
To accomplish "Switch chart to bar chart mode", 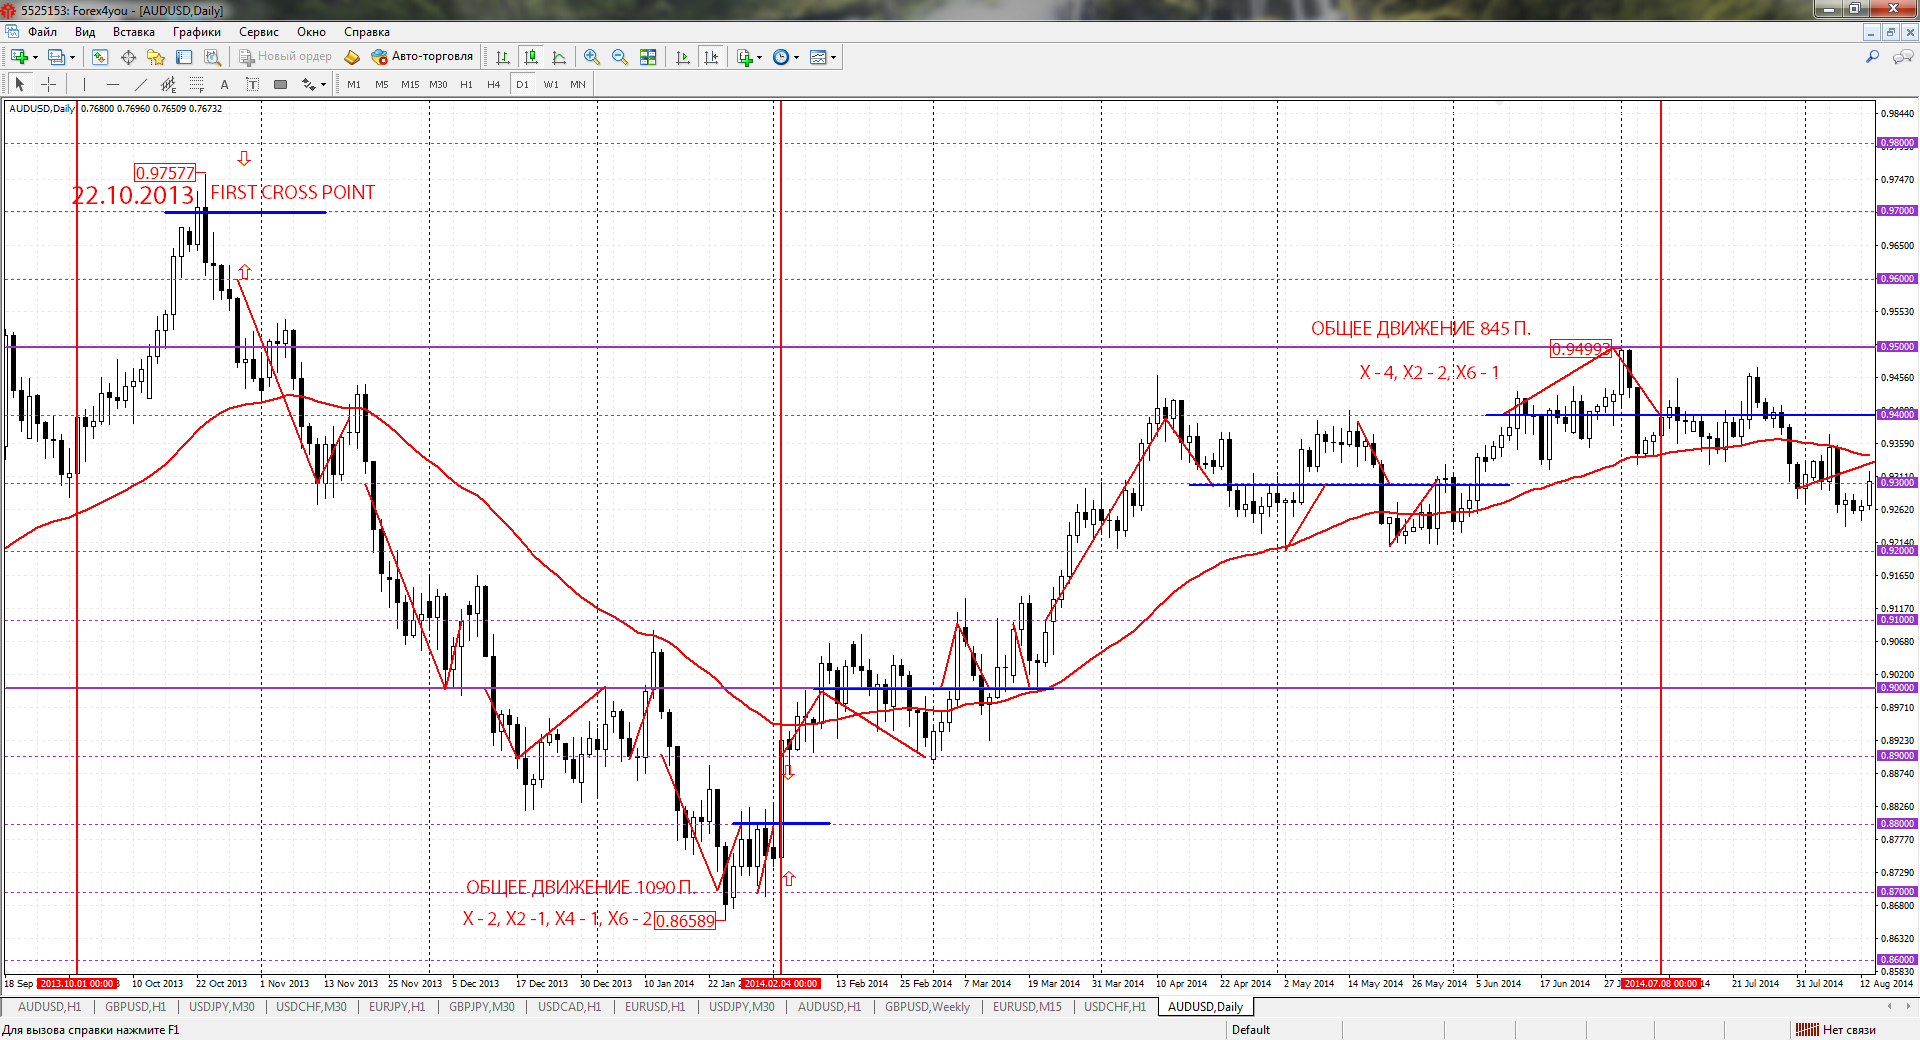I will point(503,57).
